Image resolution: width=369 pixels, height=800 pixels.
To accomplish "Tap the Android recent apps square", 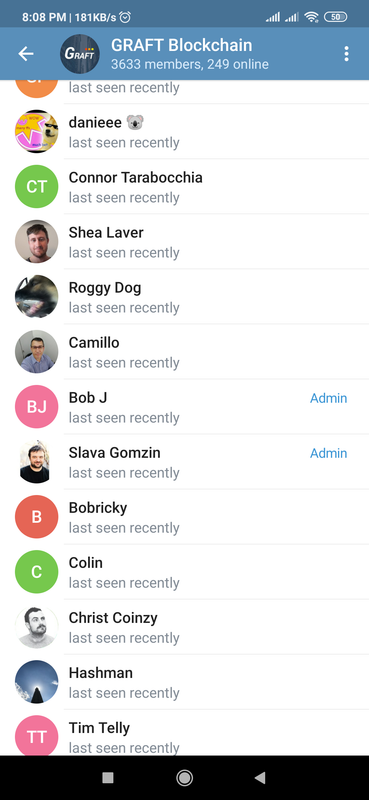I will tap(108, 778).
